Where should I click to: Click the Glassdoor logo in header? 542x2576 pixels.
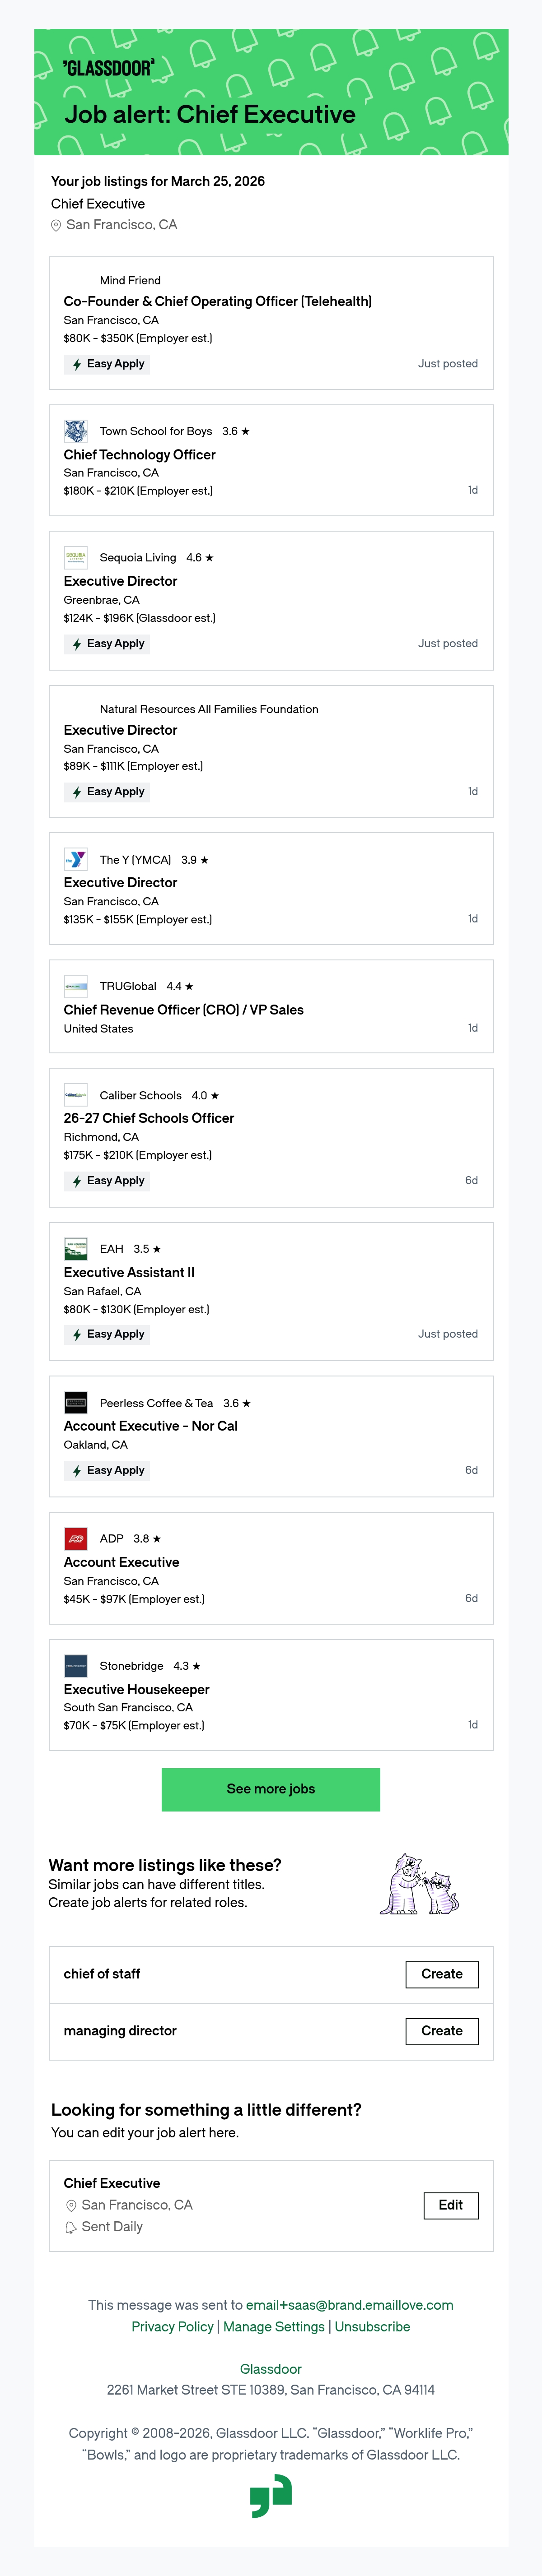pyautogui.click(x=108, y=68)
